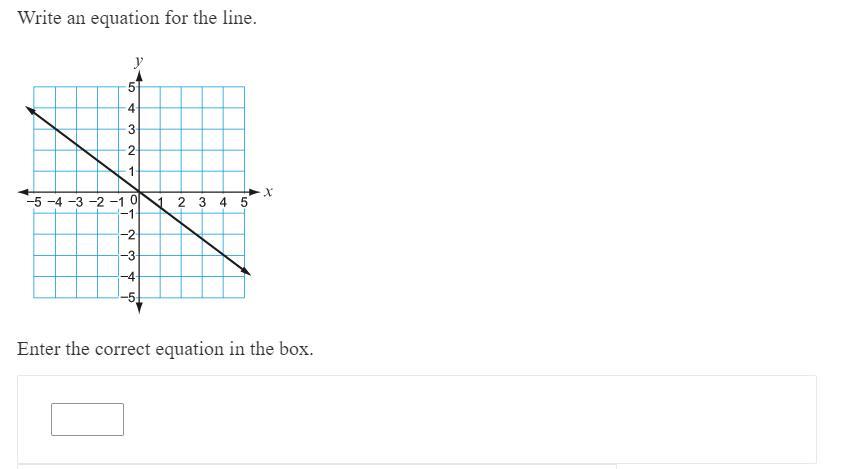The height and width of the screenshot is (469, 848).
Task: Click the italic y axis label
Action: (x=139, y=62)
